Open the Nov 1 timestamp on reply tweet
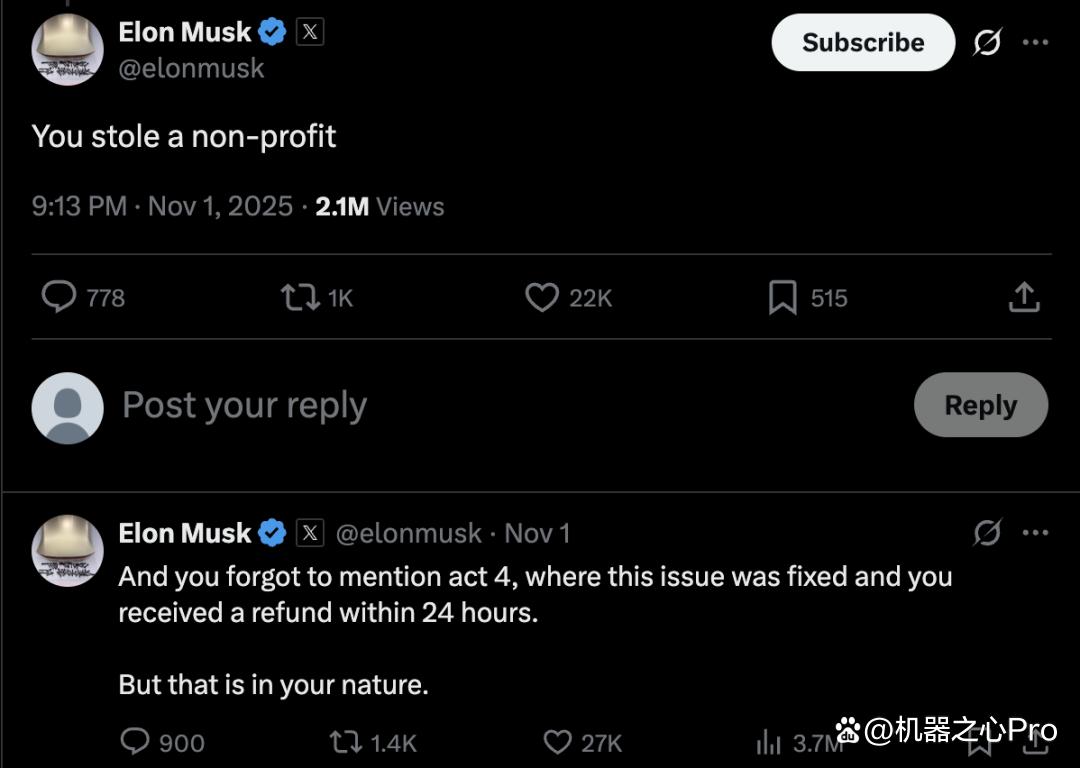Viewport: 1080px width, 768px height. 537,534
